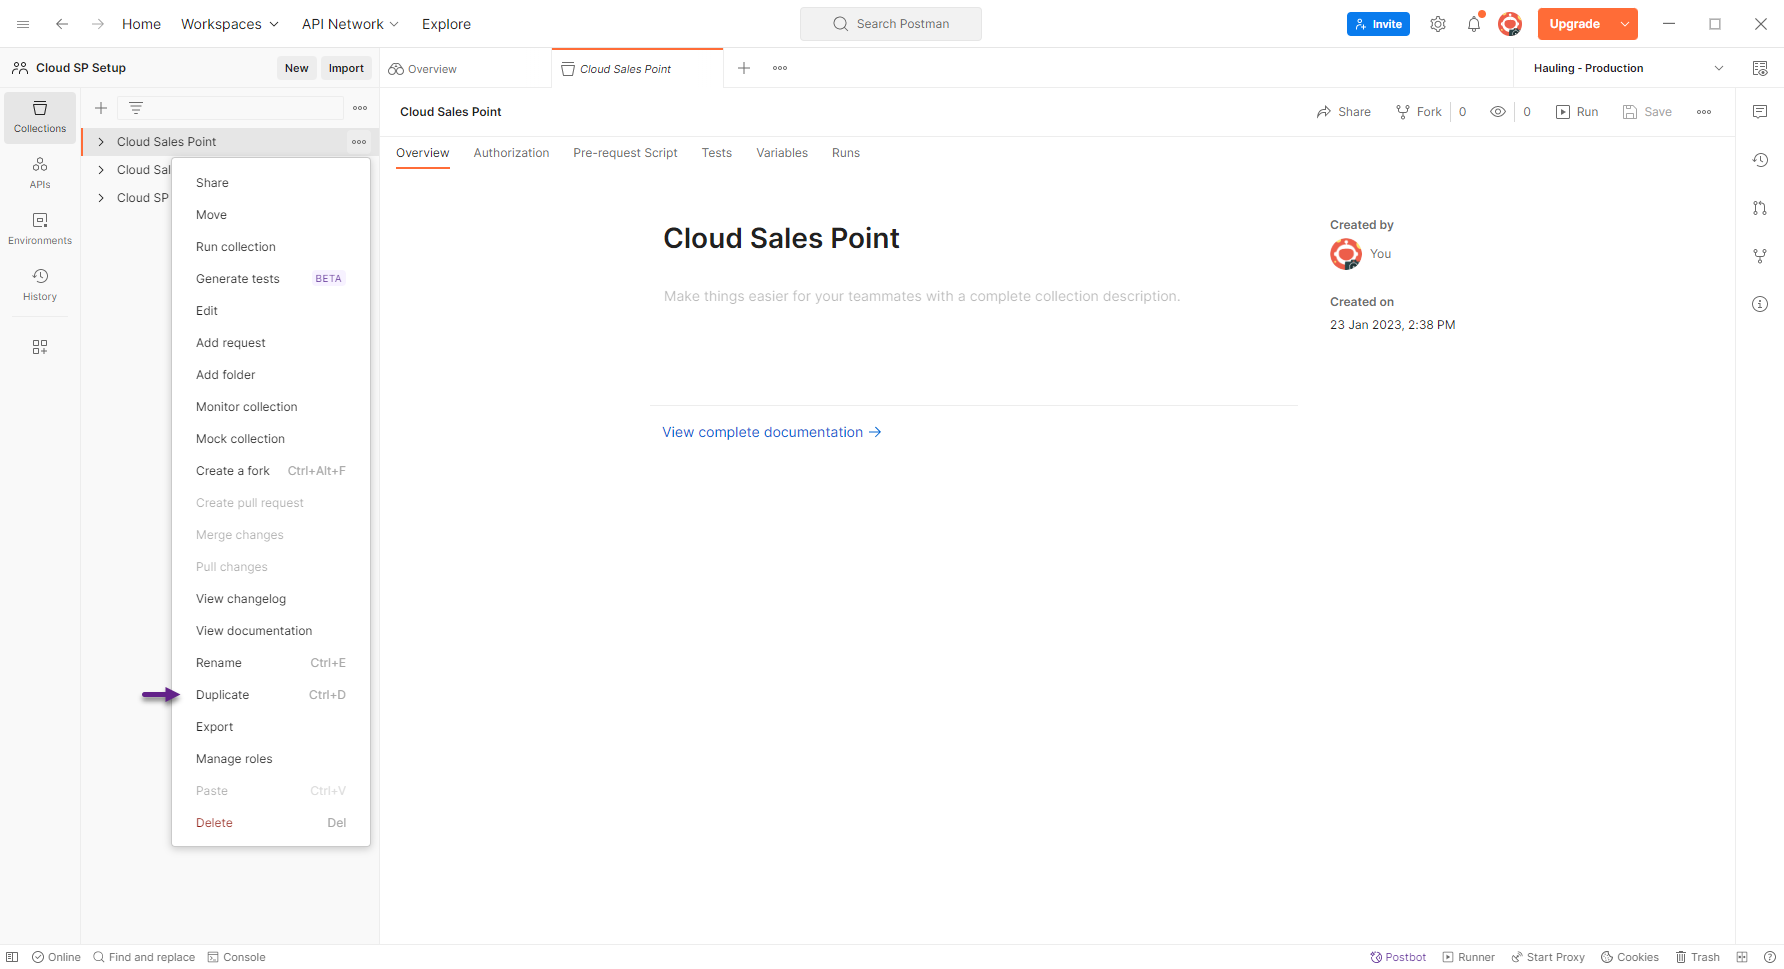Open the Overview workspace tab
Viewport: 1784px width, 969px height.
click(x=465, y=69)
